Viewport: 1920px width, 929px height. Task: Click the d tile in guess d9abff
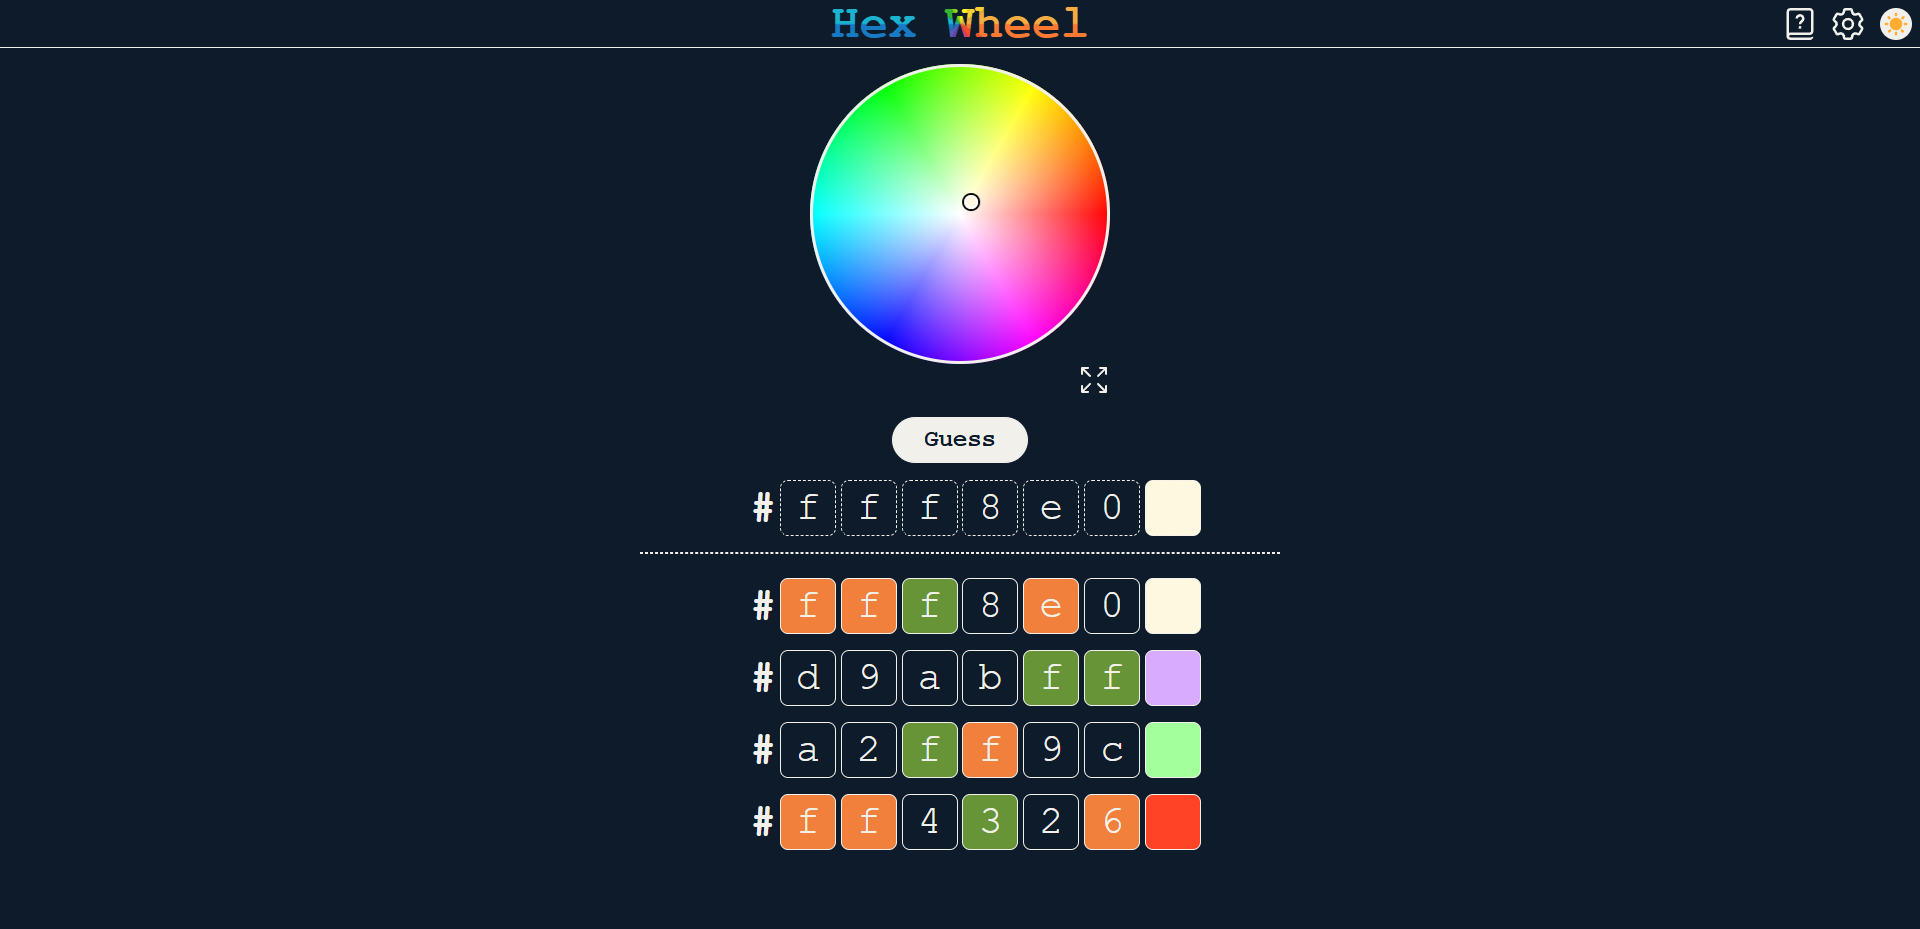808,678
